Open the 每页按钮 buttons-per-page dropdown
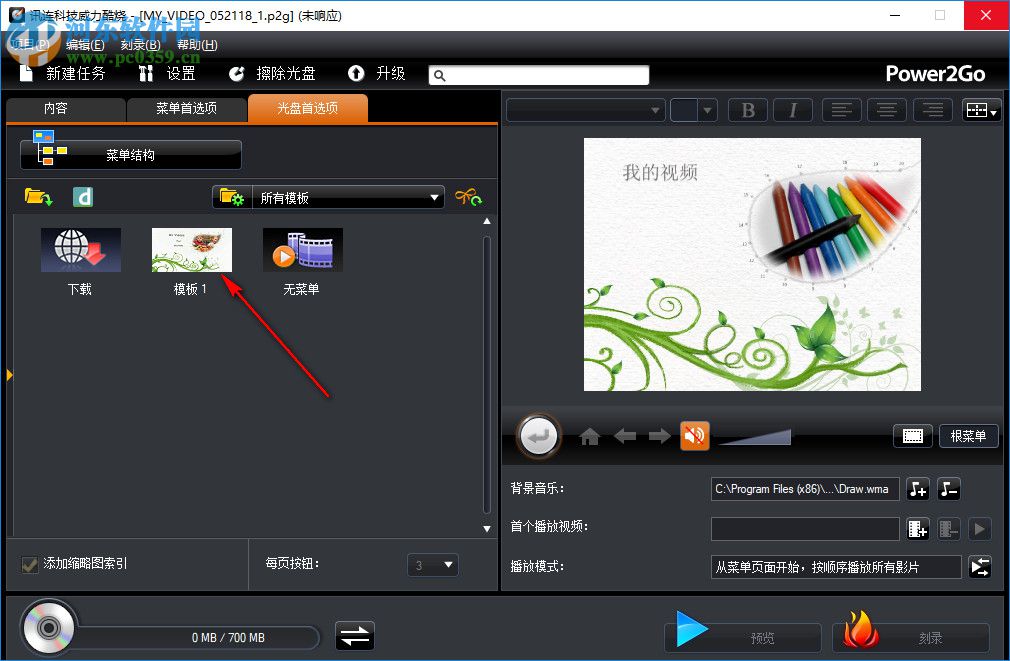The height and width of the screenshot is (661, 1010). click(x=432, y=565)
